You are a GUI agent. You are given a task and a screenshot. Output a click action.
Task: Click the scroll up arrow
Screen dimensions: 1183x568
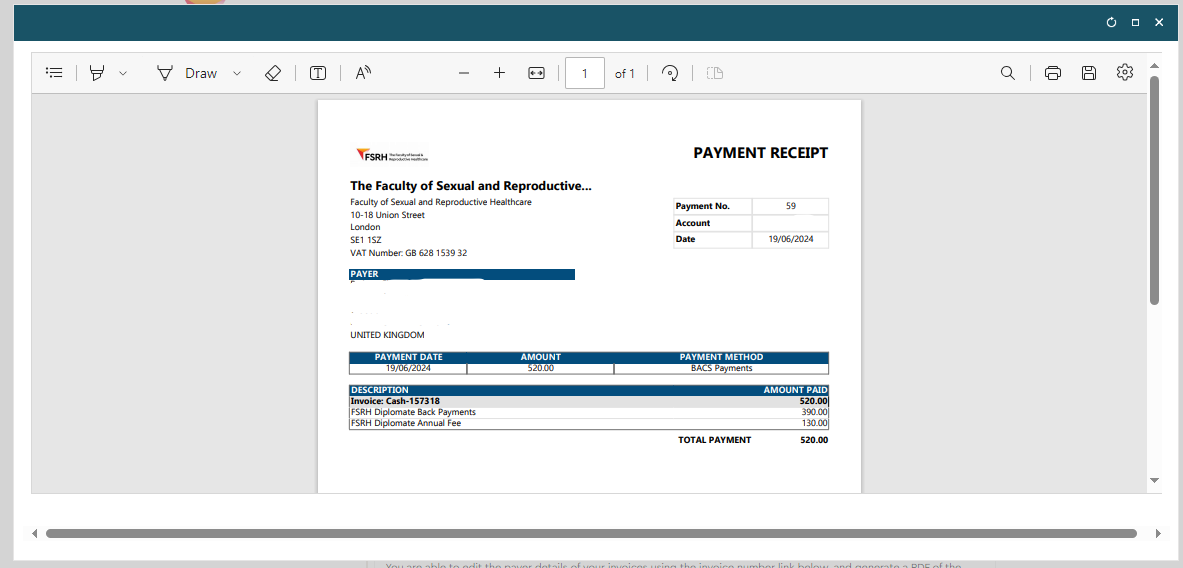click(1154, 64)
